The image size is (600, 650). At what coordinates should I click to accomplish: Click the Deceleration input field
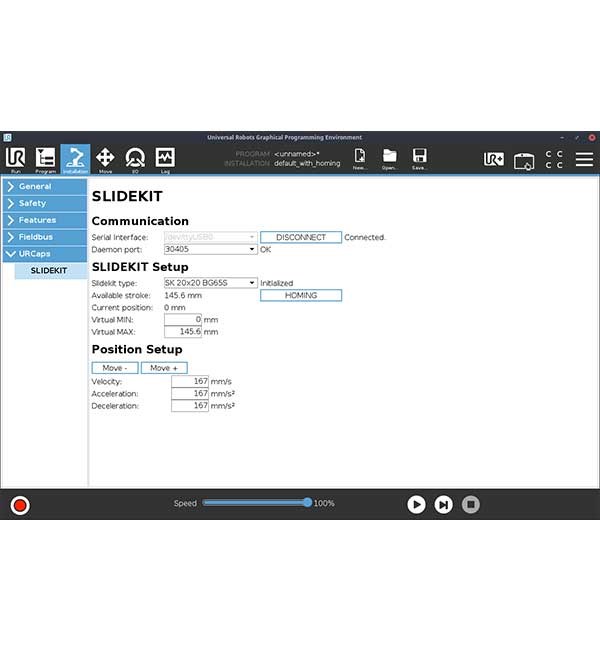click(x=190, y=406)
